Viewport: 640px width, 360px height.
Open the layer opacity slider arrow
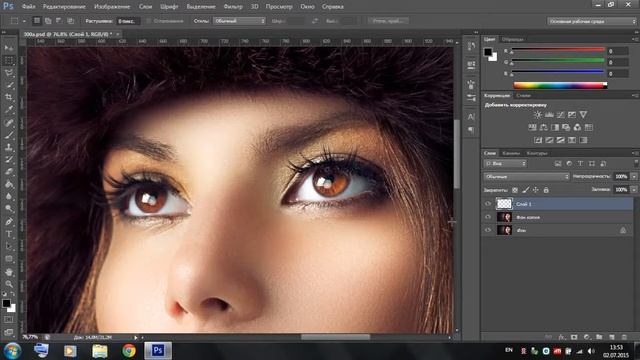coord(634,176)
